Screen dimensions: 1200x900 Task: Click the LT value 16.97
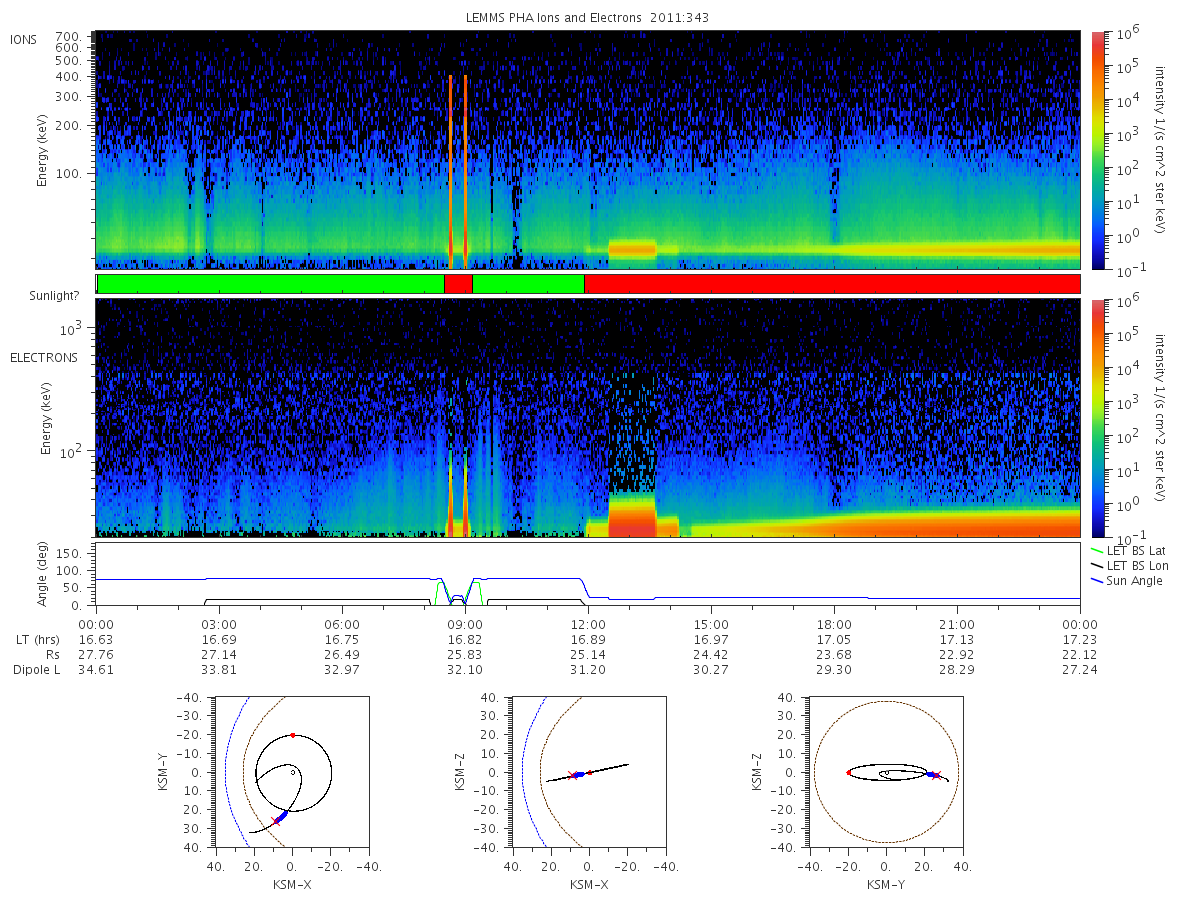coord(711,638)
